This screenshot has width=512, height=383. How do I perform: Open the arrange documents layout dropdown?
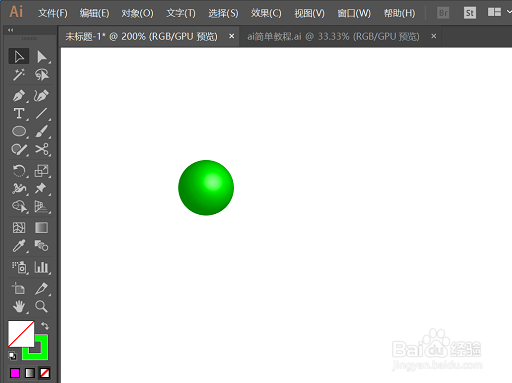point(499,12)
